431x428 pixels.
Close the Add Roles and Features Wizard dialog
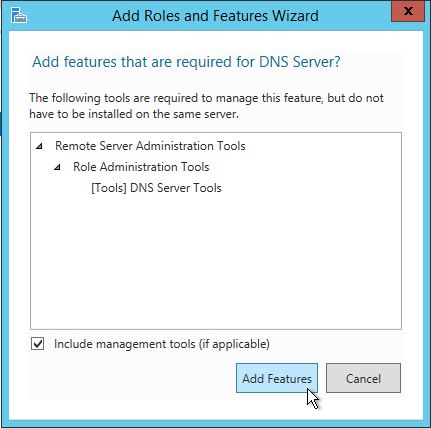408,11
